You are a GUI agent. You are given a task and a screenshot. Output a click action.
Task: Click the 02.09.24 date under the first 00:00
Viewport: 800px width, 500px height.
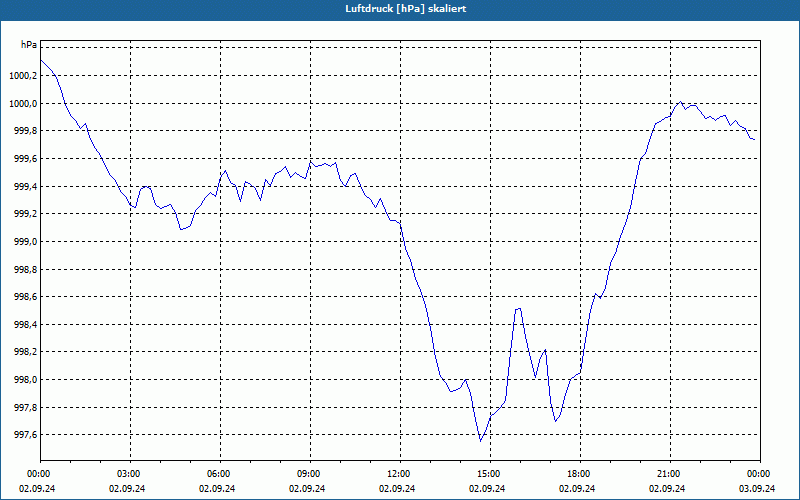[x=37, y=488]
